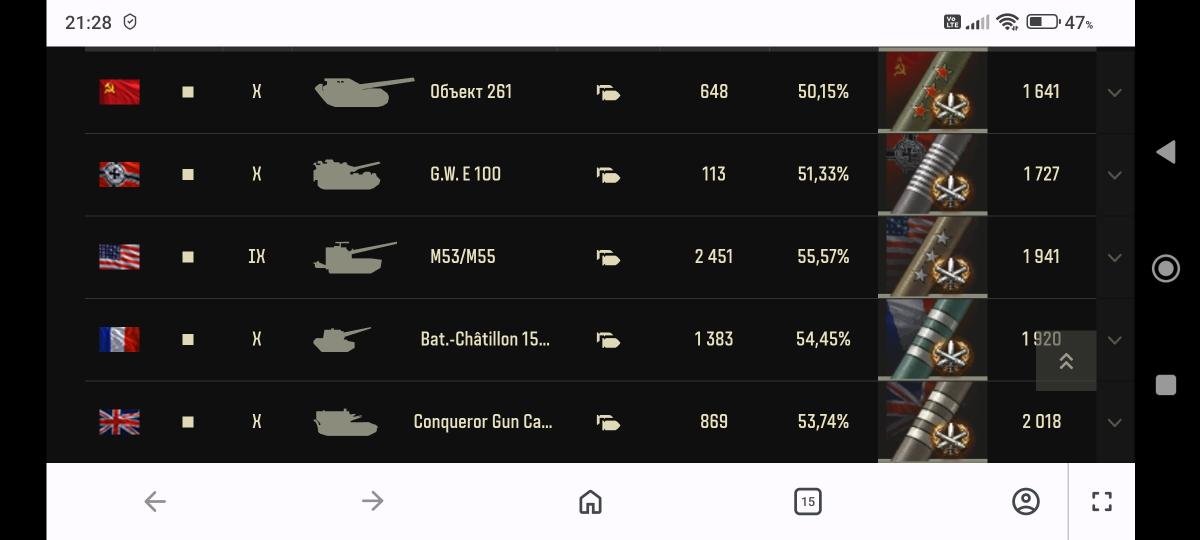Viewport: 1200px width, 540px height.
Task: Click the Soviet flag icon for Объект 261
Action: tap(119, 92)
